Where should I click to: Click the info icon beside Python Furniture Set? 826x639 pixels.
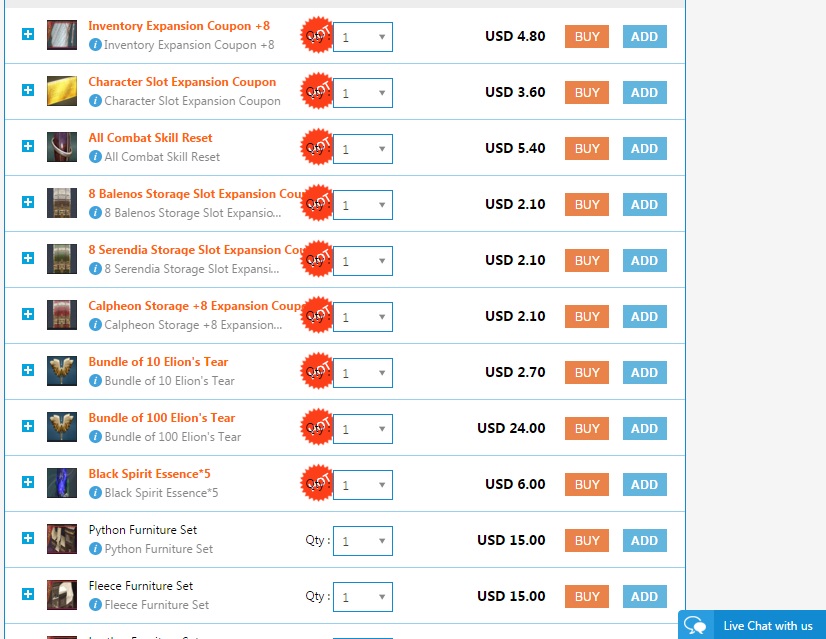[x=96, y=549]
